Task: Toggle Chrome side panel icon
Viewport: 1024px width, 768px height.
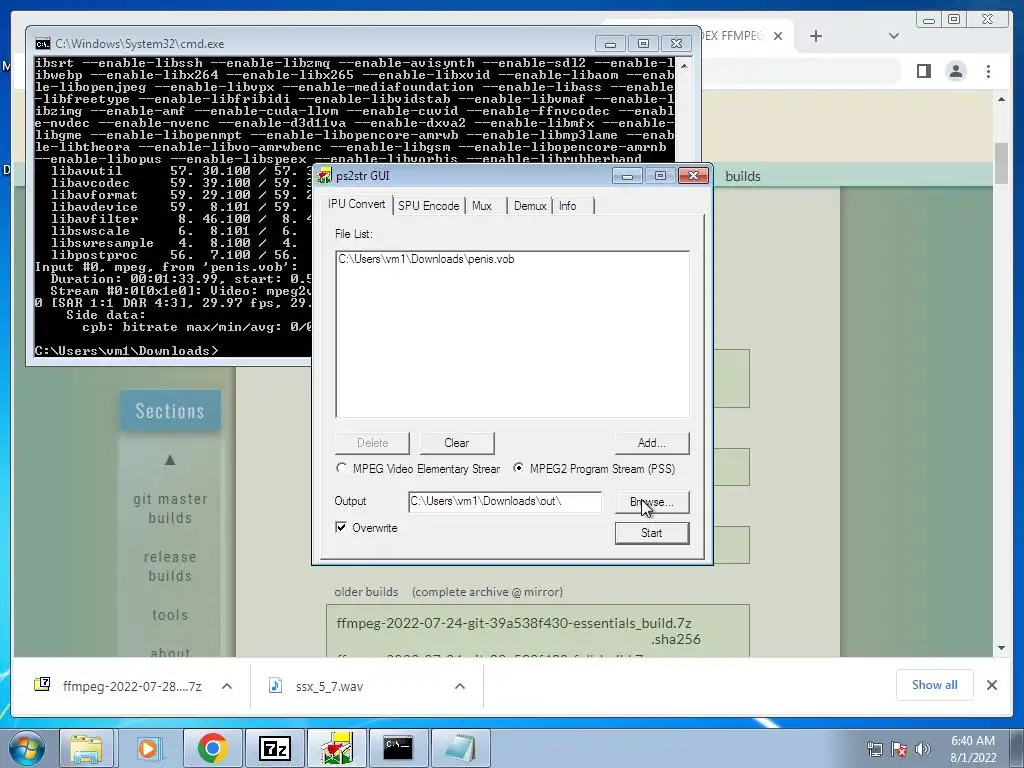Action: (923, 71)
